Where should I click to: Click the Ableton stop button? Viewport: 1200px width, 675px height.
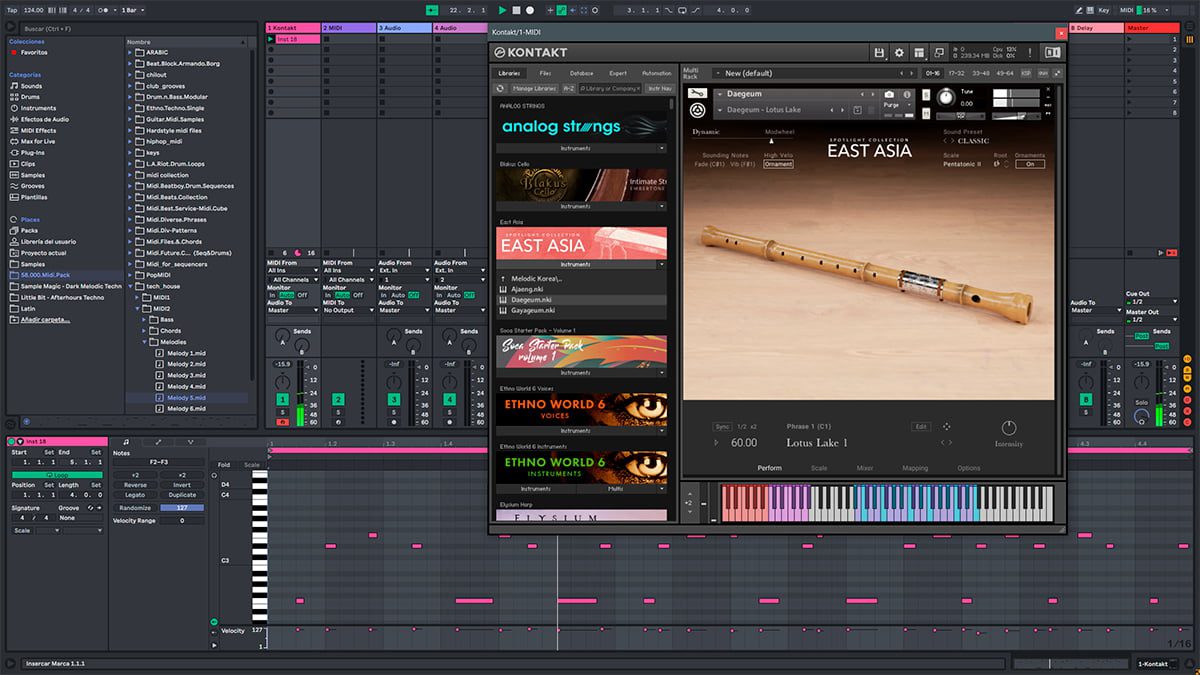click(516, 10)
